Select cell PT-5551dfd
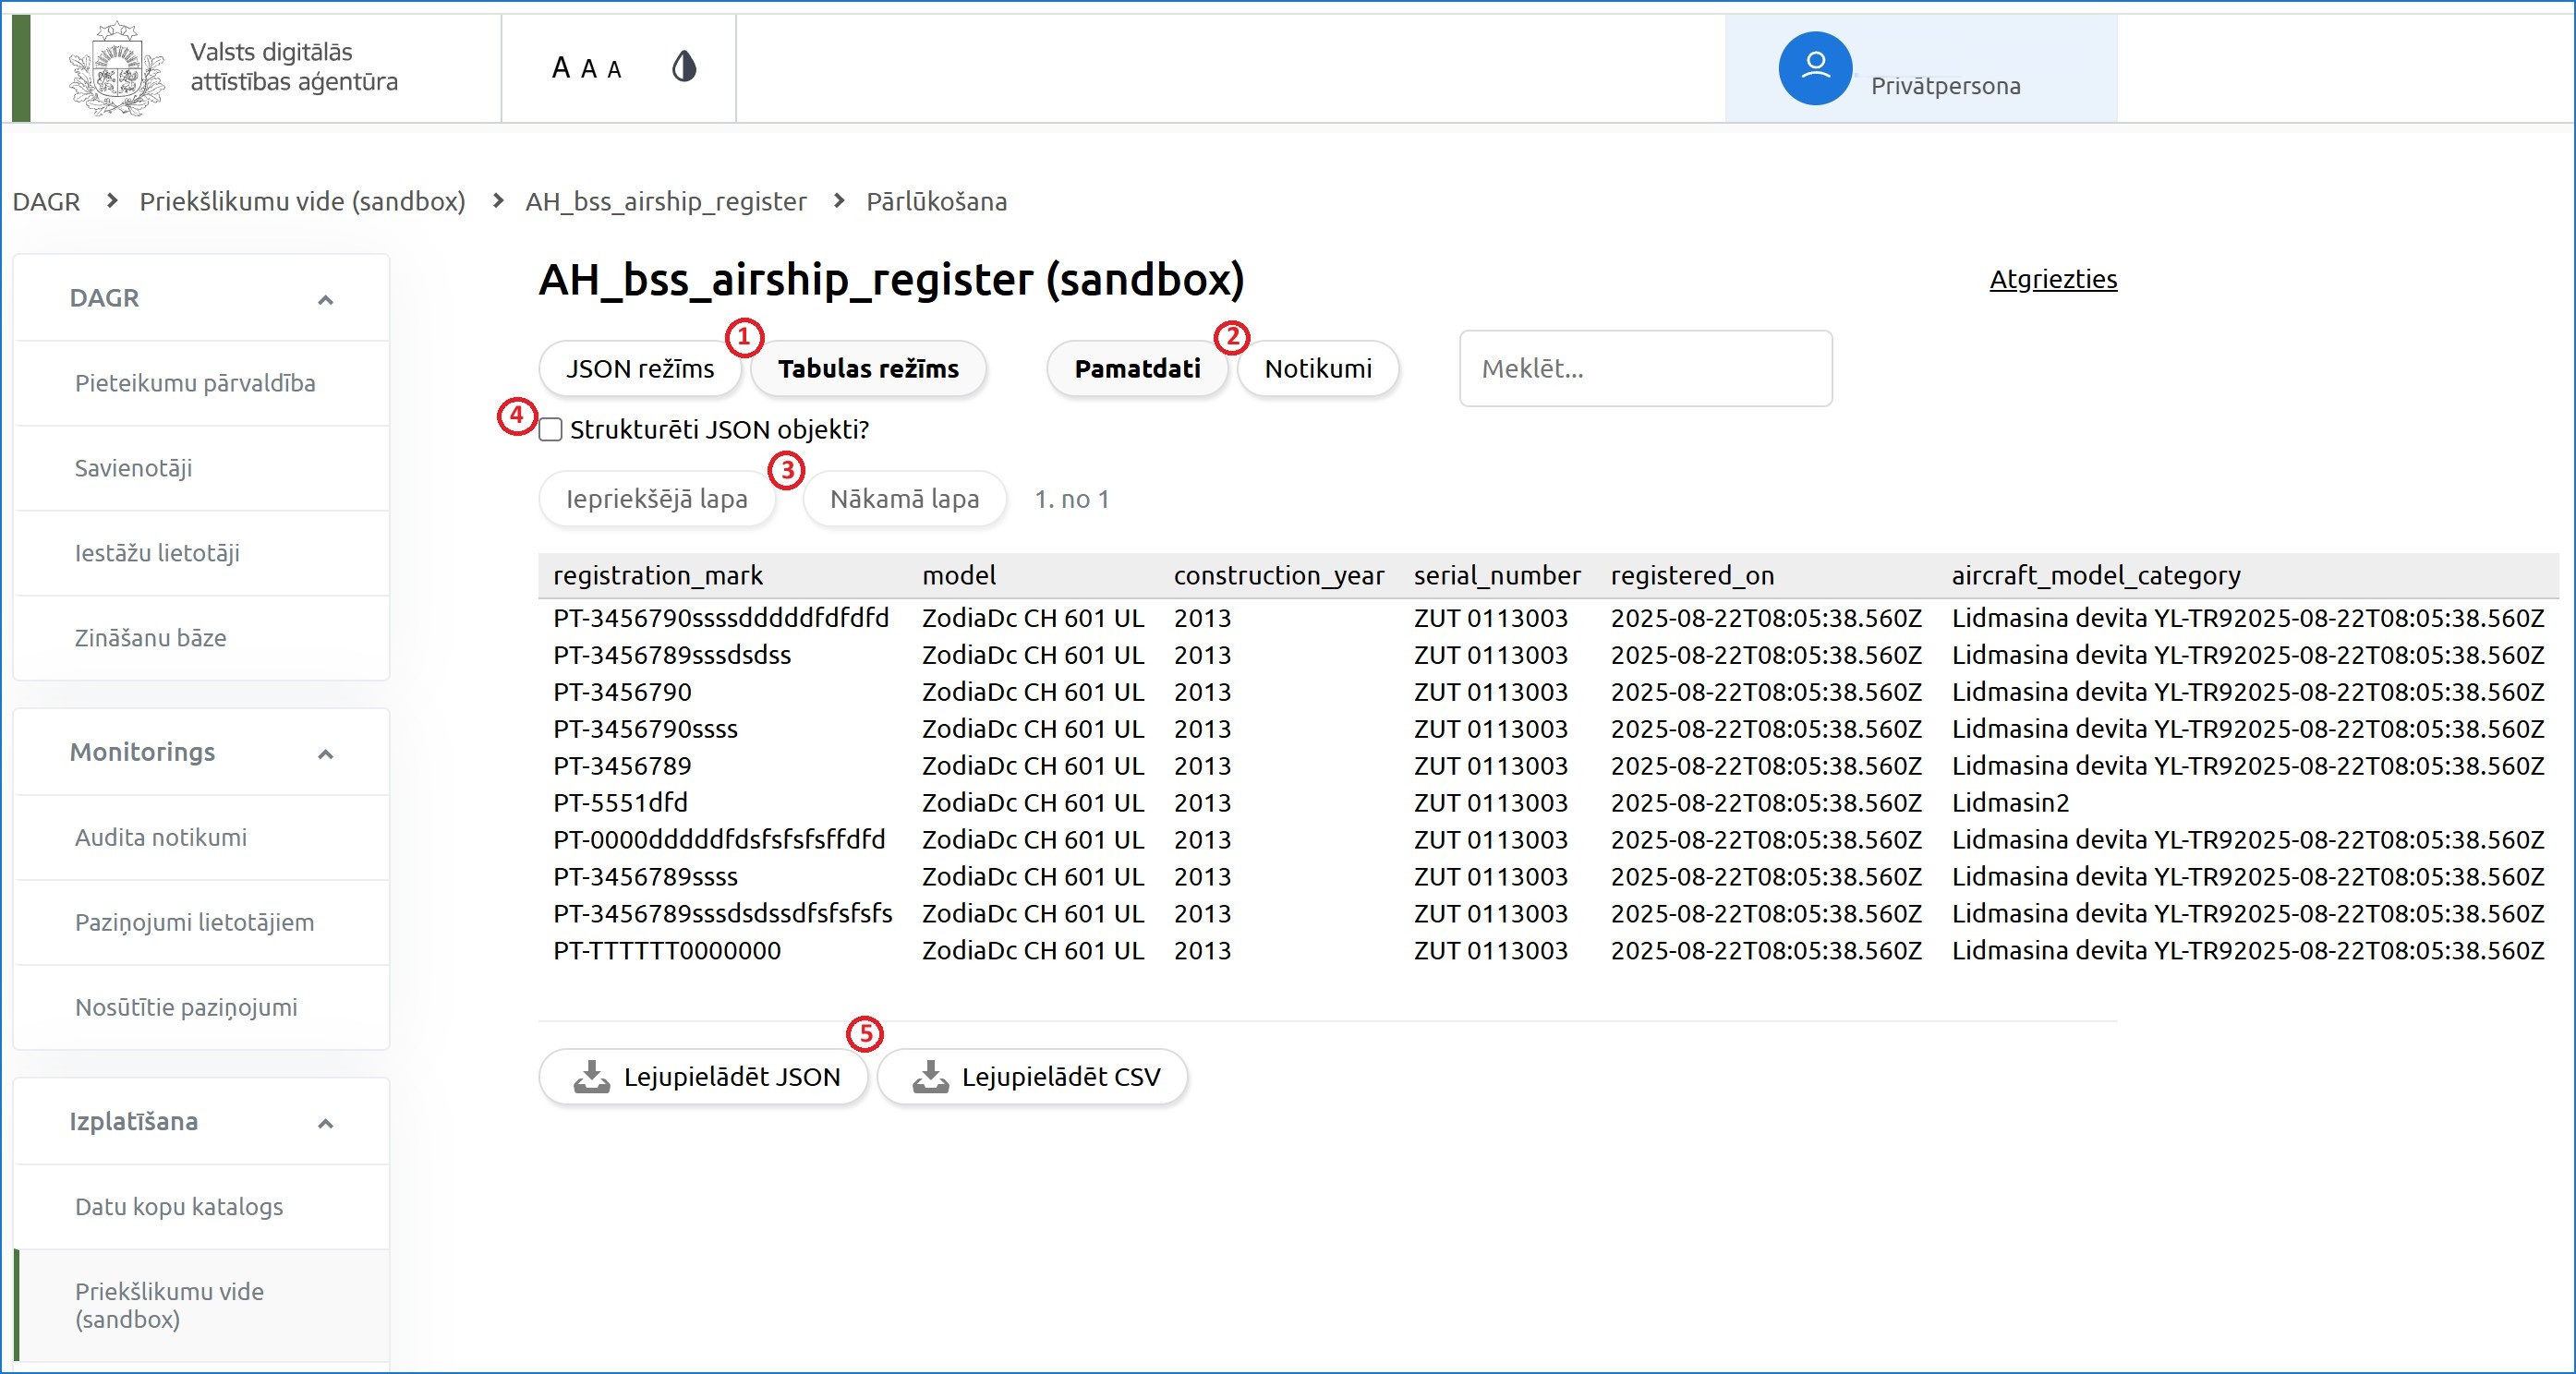The image size is (2576, 1374). tap(620, 803)
